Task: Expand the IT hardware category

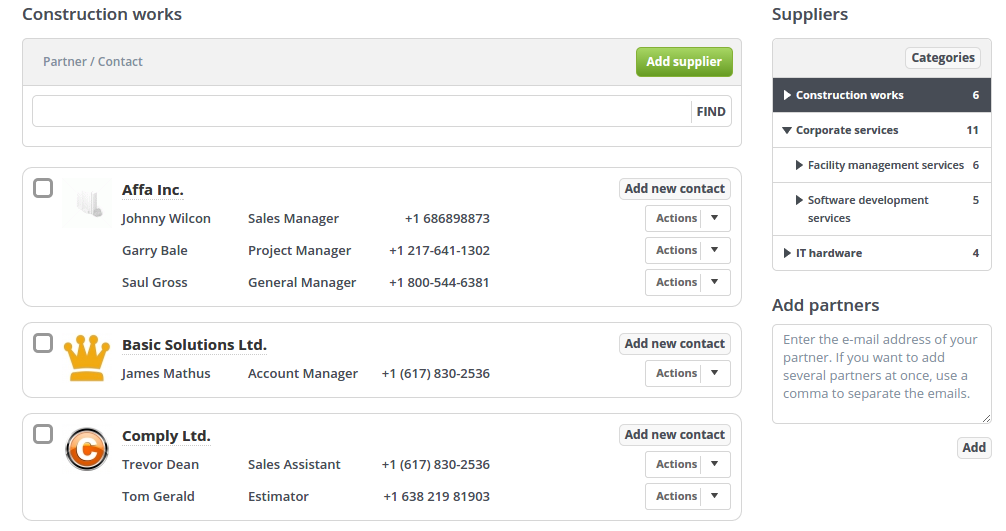Action: click(x=788, y=253)
